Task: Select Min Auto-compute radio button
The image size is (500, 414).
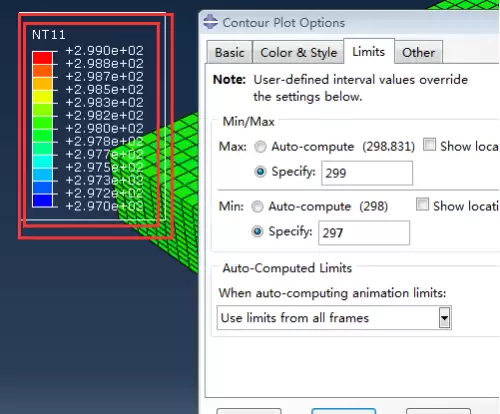Action: 257,207
